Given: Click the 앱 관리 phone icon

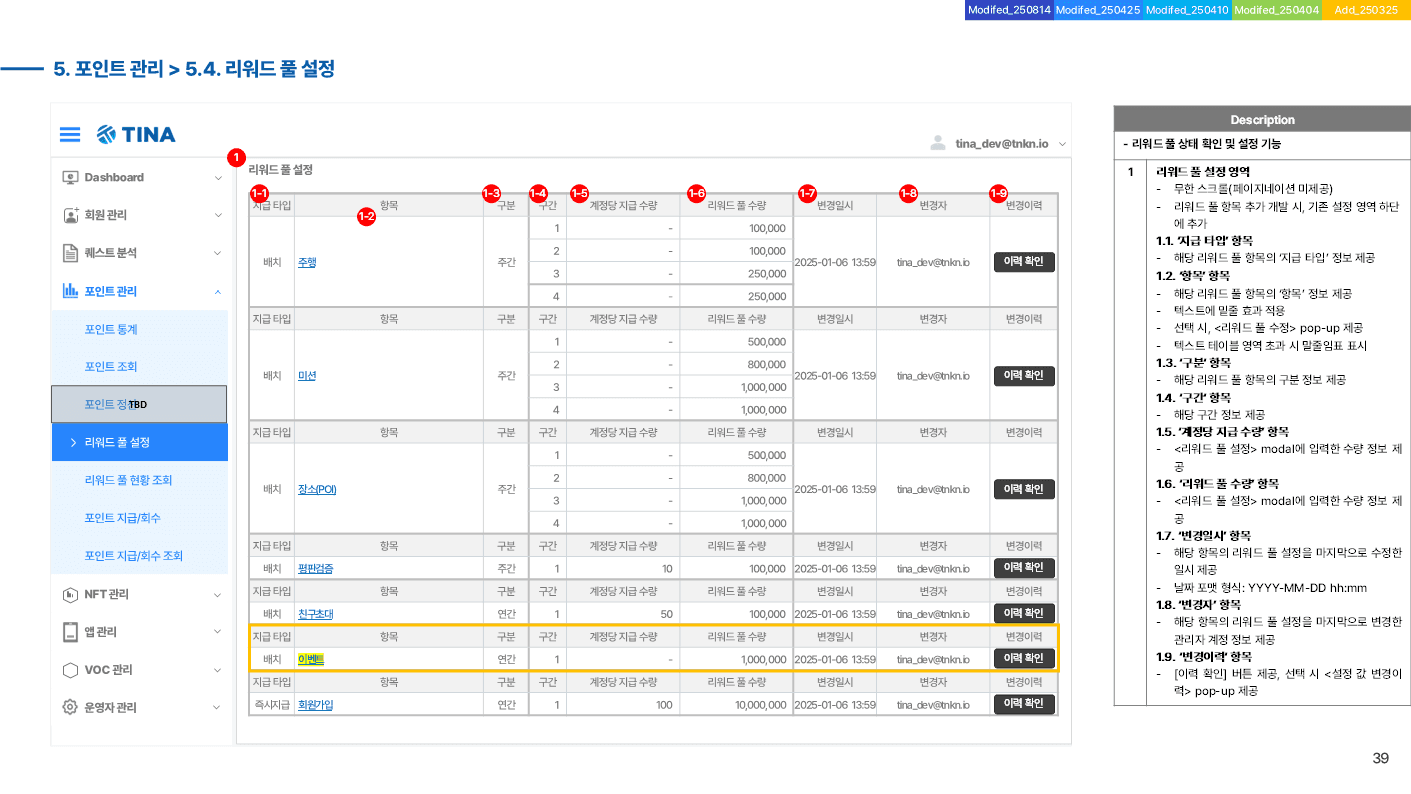Looking at the screenshot, I should click(x=70, y=632).
